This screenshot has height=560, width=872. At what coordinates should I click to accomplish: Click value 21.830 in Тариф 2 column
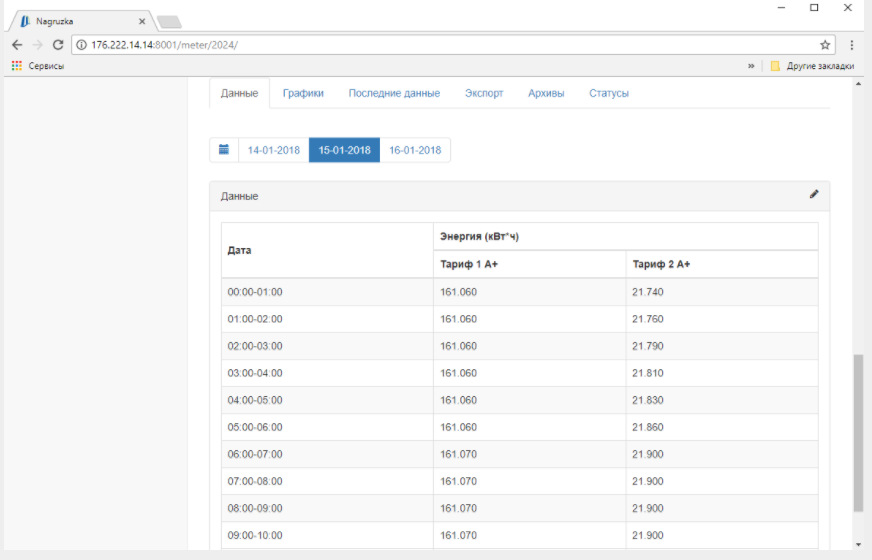click(x=648, y=400)
